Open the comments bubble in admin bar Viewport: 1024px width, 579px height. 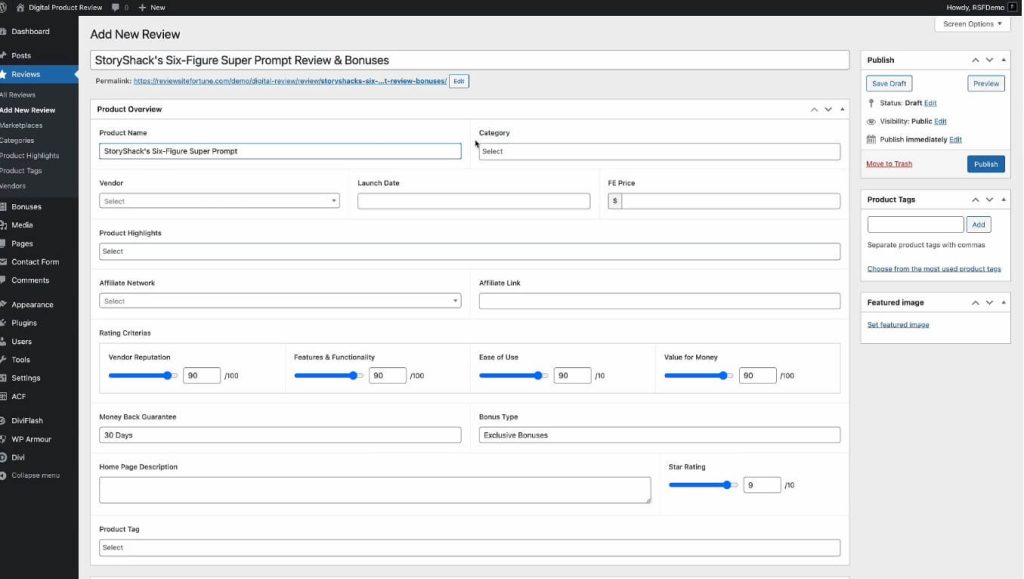coord(116,7)
